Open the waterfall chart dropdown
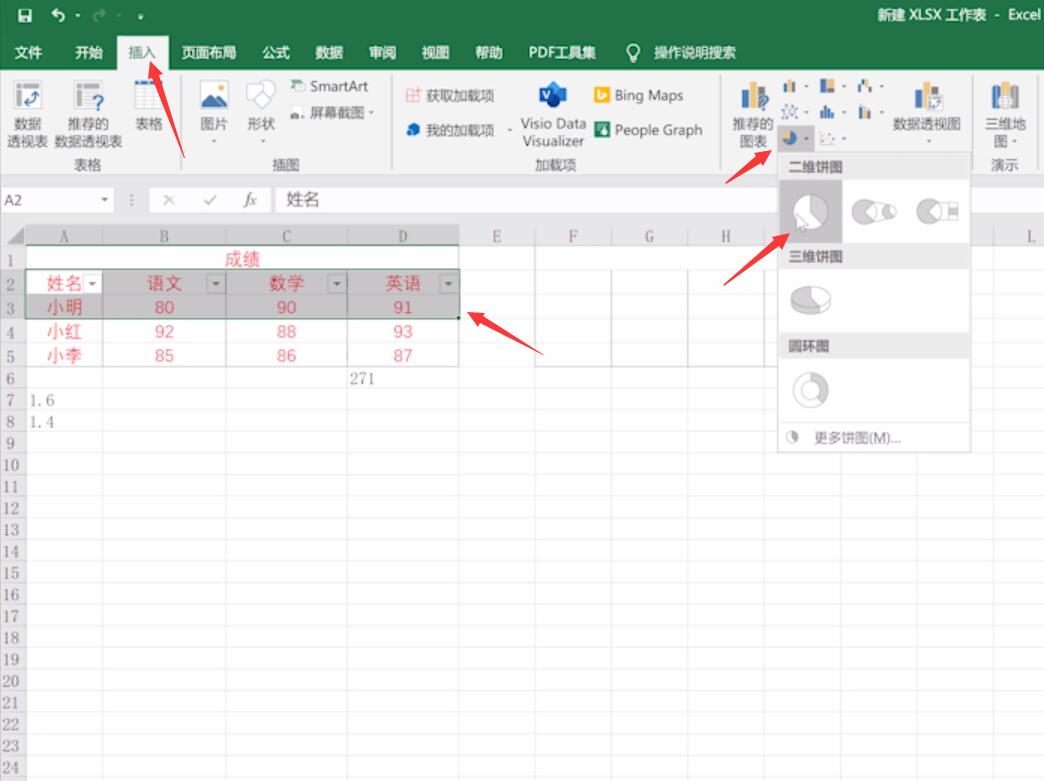This screenshot has width=1044, height=781. [870, 86]
